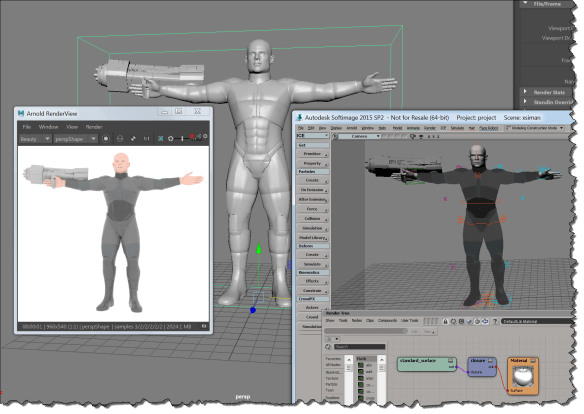Viewport: 584px width, 414px height.
Task: Click the Constrain button under Kinematics
Action: click(312, 290)
